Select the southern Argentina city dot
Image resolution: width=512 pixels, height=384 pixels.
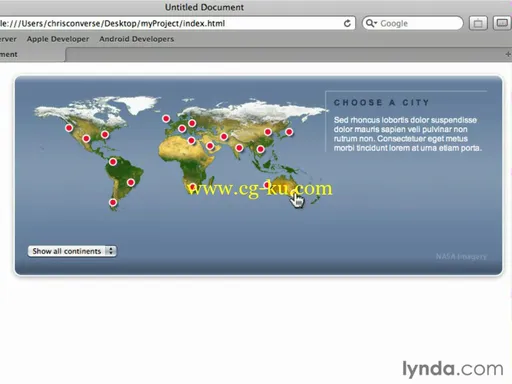pos(113,202)
